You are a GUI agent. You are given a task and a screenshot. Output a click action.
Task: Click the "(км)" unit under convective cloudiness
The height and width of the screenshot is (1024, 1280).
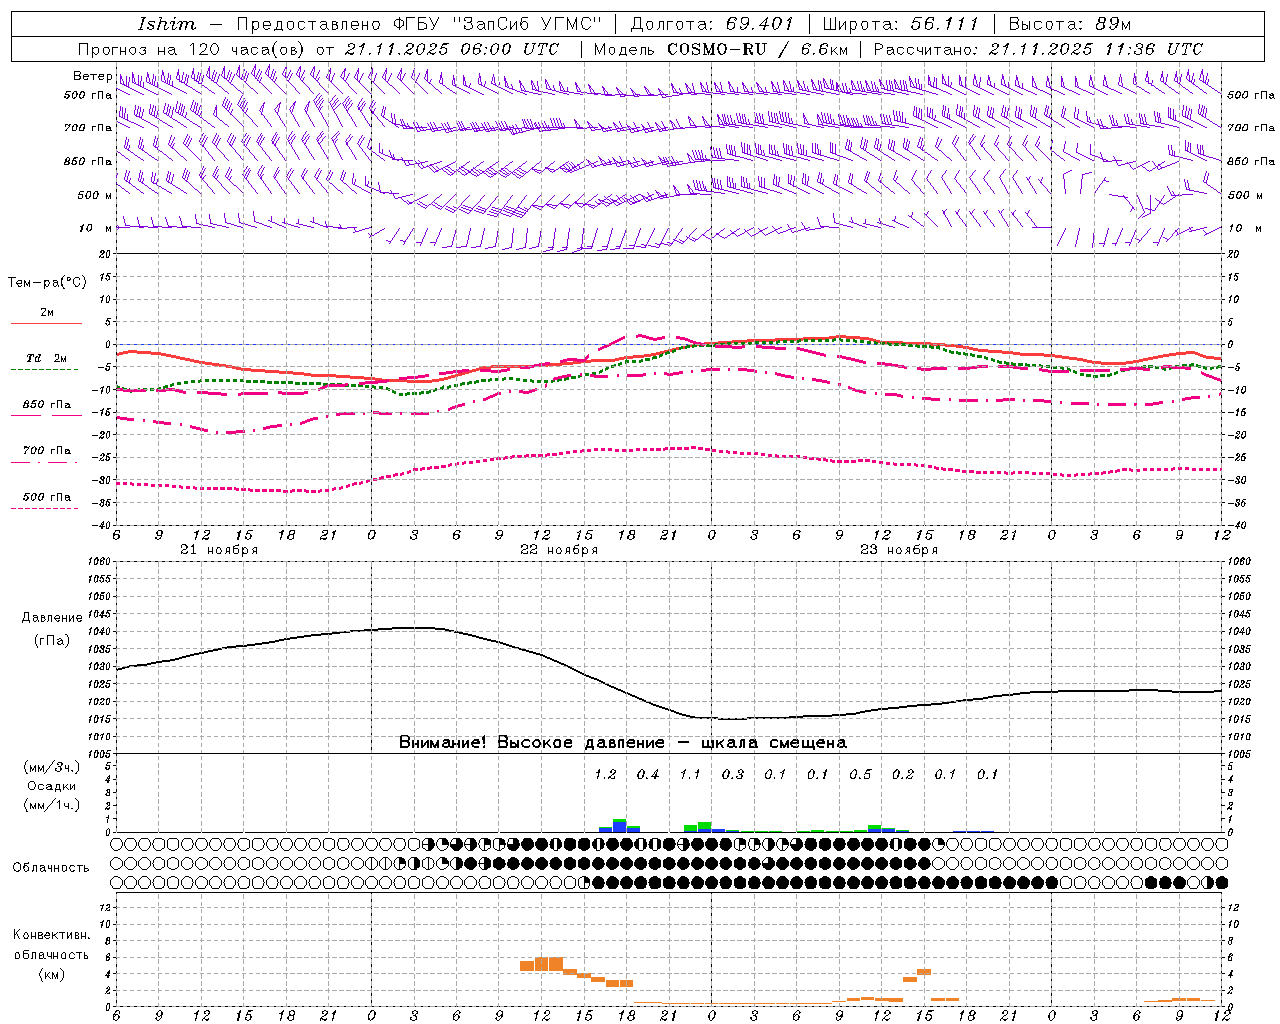pyautogui.click(x=51, y=974)
